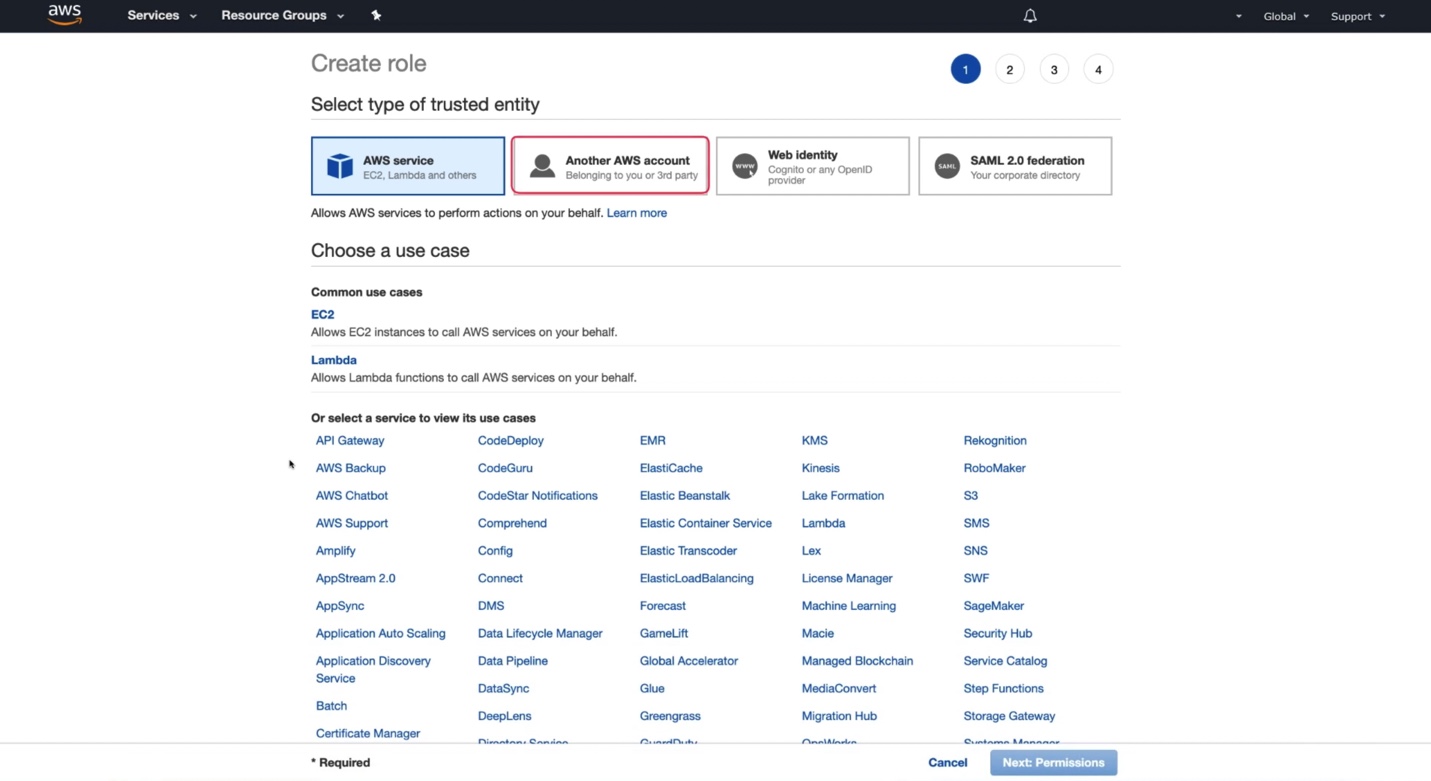Pick the AWS Backup service
Viewport: 1431px width, 781px height.
click(351, 468)
